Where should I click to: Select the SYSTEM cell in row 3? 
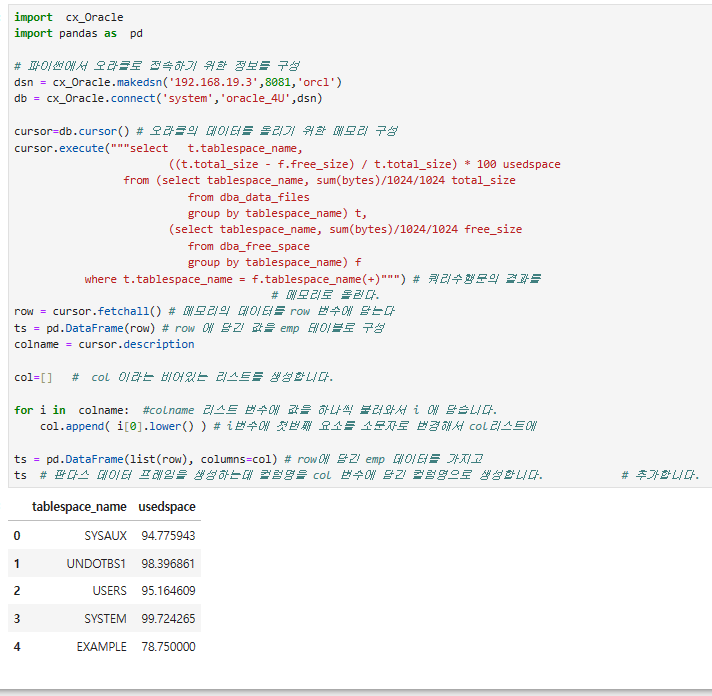[x=105, y=619]
